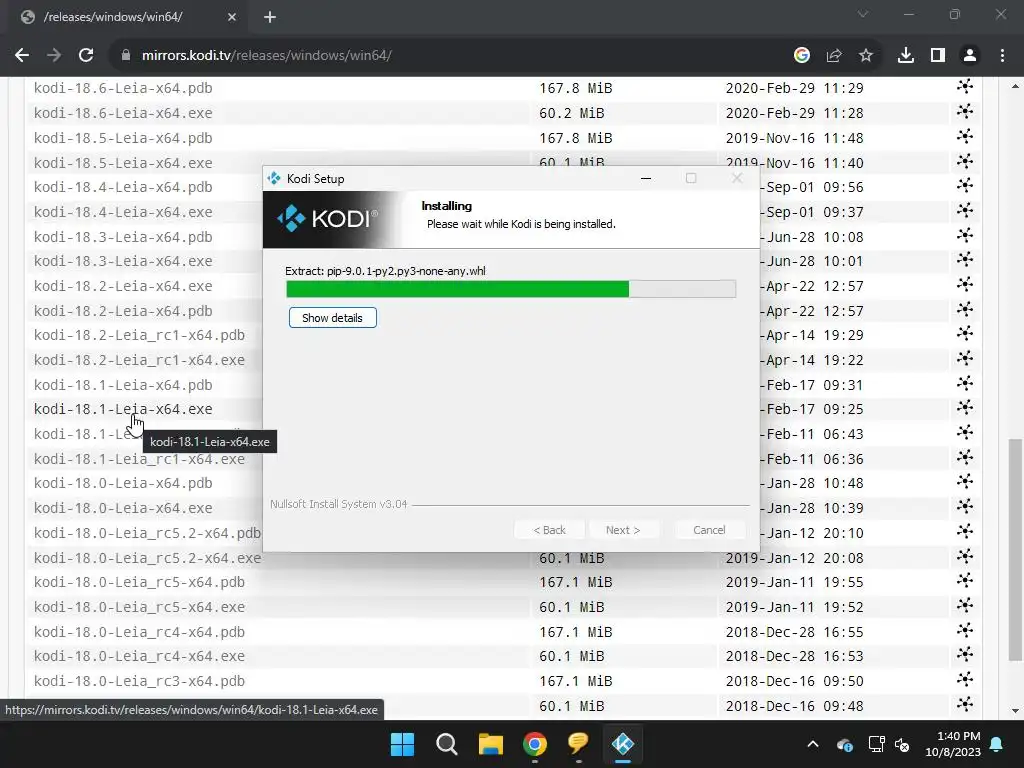The height and width of the screenshot is (768, 1024).
Task: Open kodi-18.6-Leia-x64.pdb link
Action: pos(123,88)
